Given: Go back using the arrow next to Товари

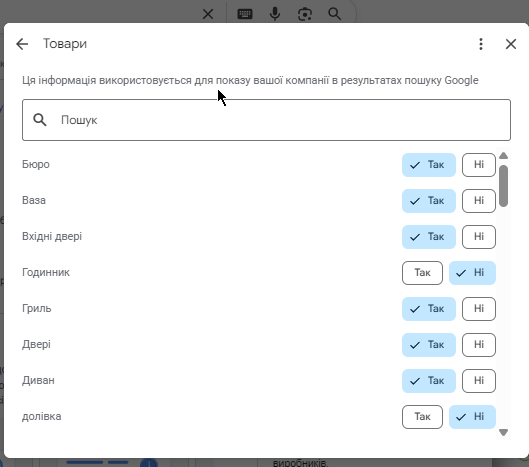Looking at the screenshot, I should 22,44.
